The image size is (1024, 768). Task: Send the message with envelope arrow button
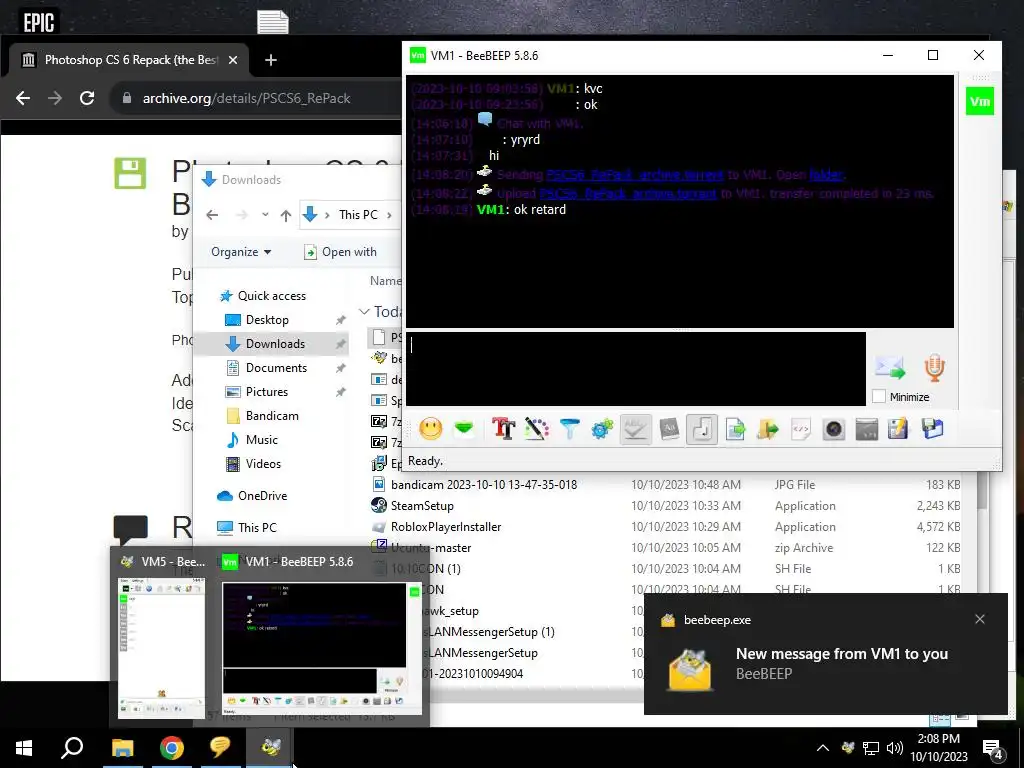(890, 368)
